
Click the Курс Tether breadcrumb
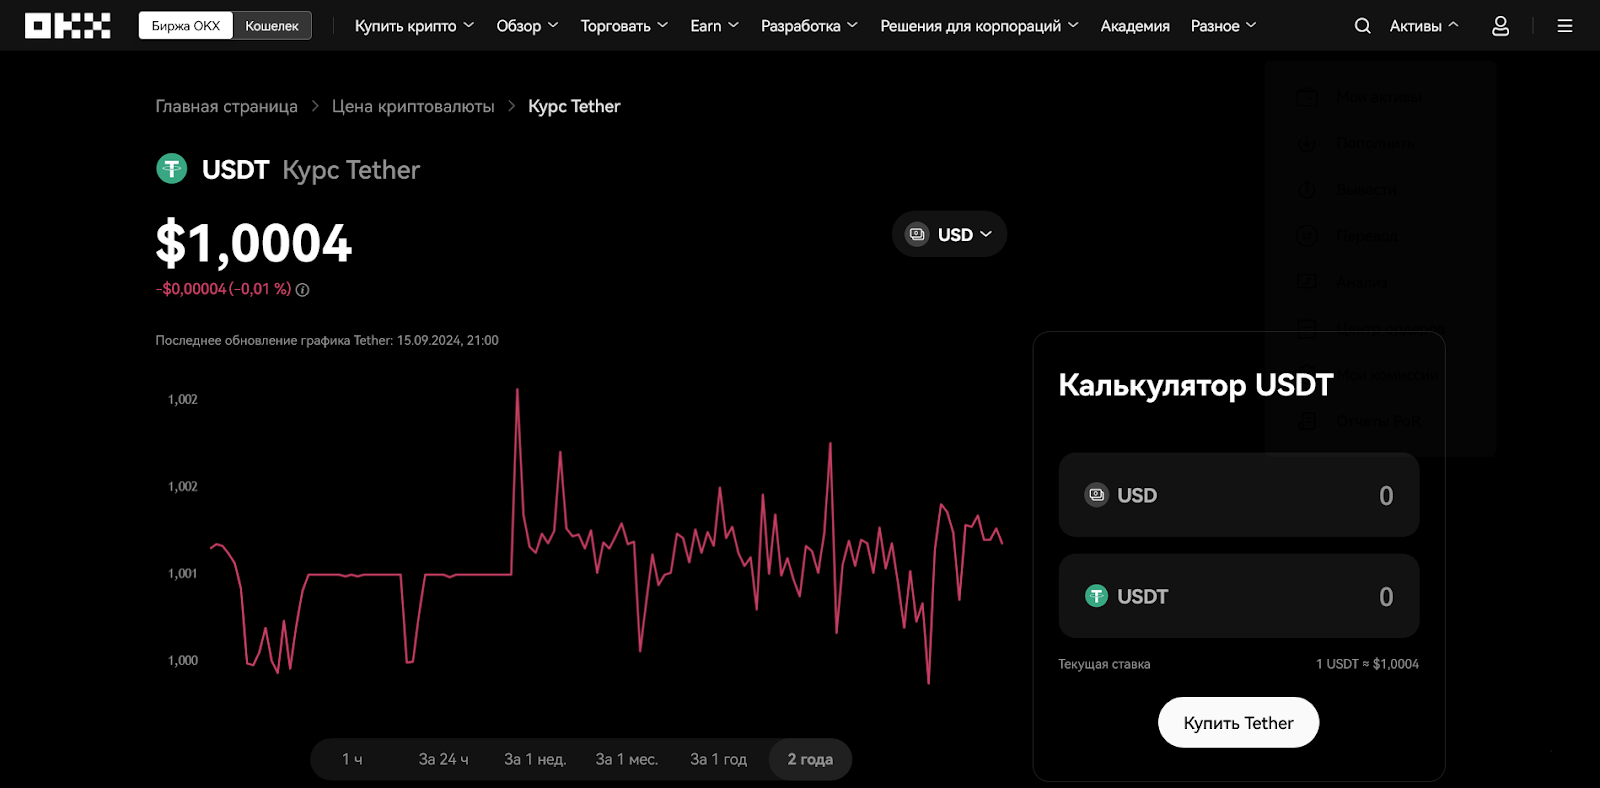point(574,106)
